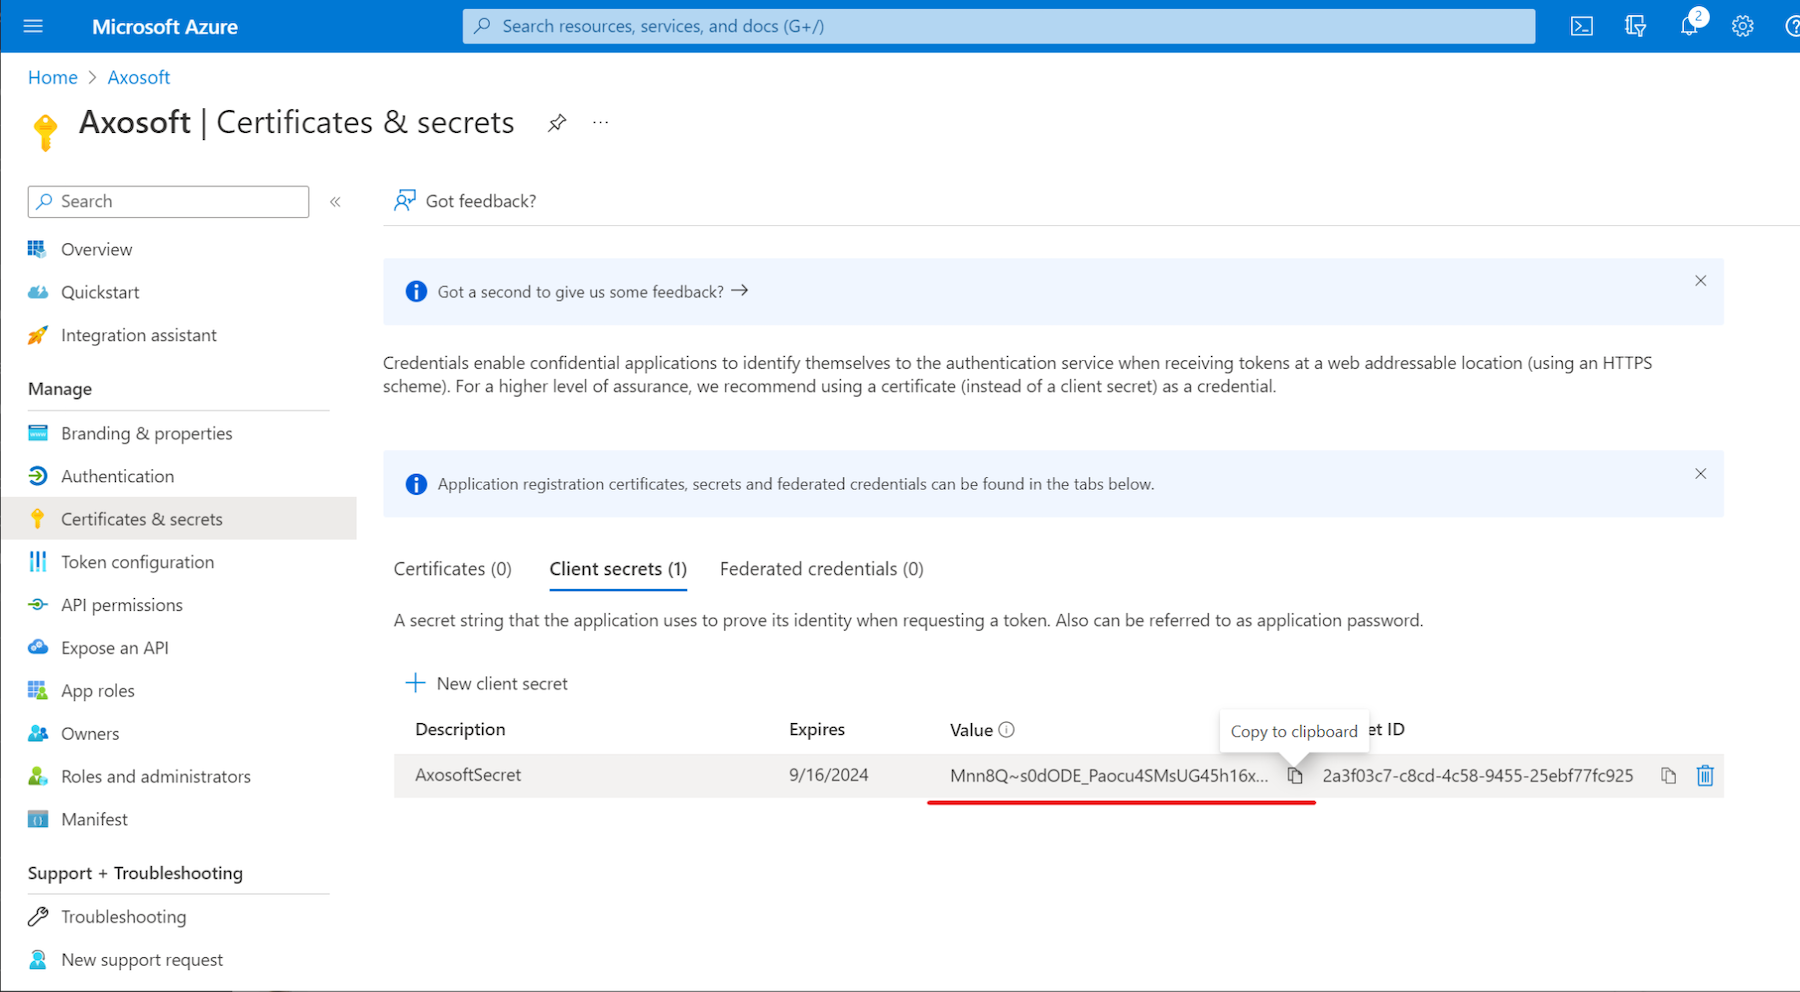Focus the global resource search box
The image size is (1800, 992).
998,26
